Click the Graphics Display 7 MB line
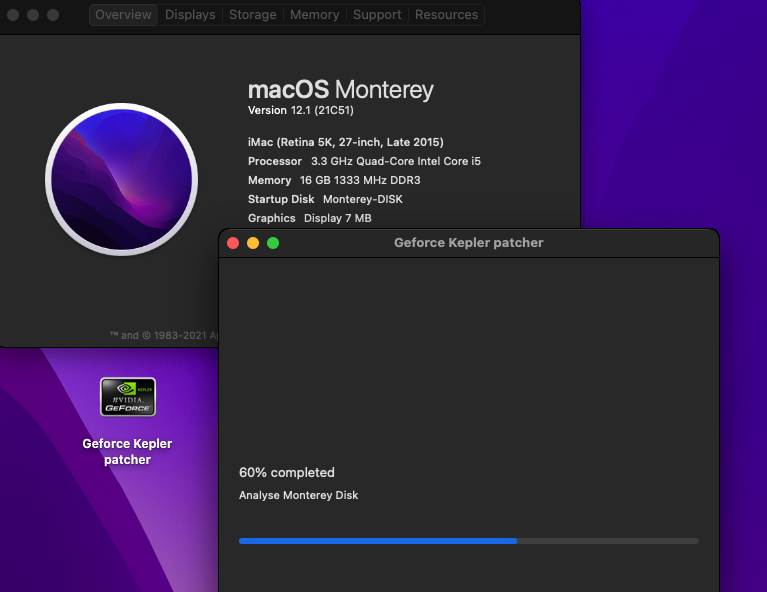Viewport: 767px width, 592px height. tap(309, 218)
